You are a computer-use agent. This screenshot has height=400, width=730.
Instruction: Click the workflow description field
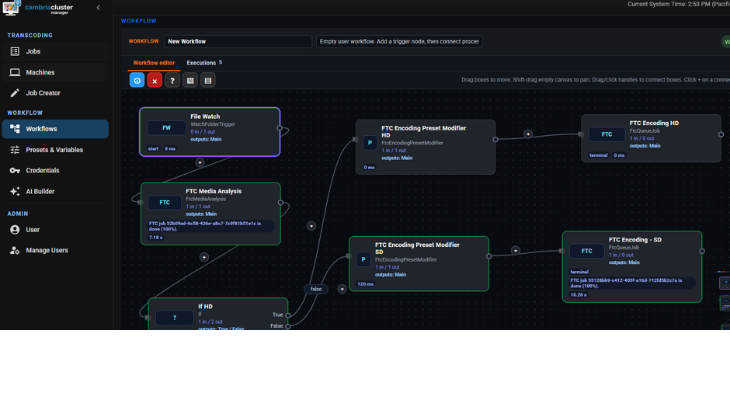click(x=399, y=41)
